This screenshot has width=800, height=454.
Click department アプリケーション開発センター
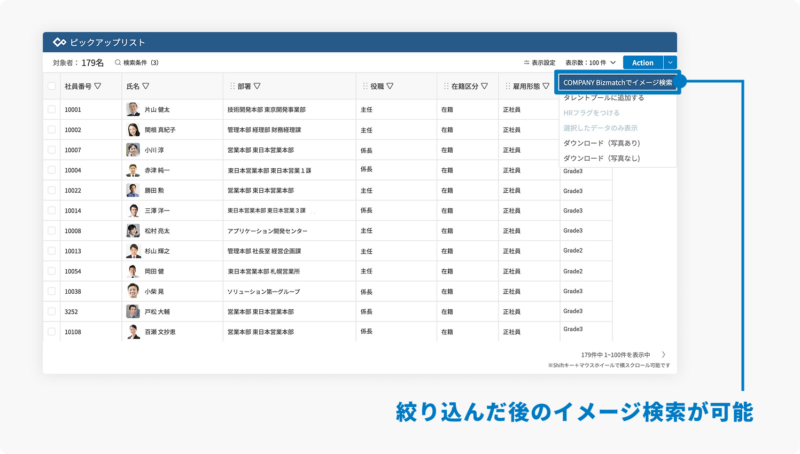(267, 231)
